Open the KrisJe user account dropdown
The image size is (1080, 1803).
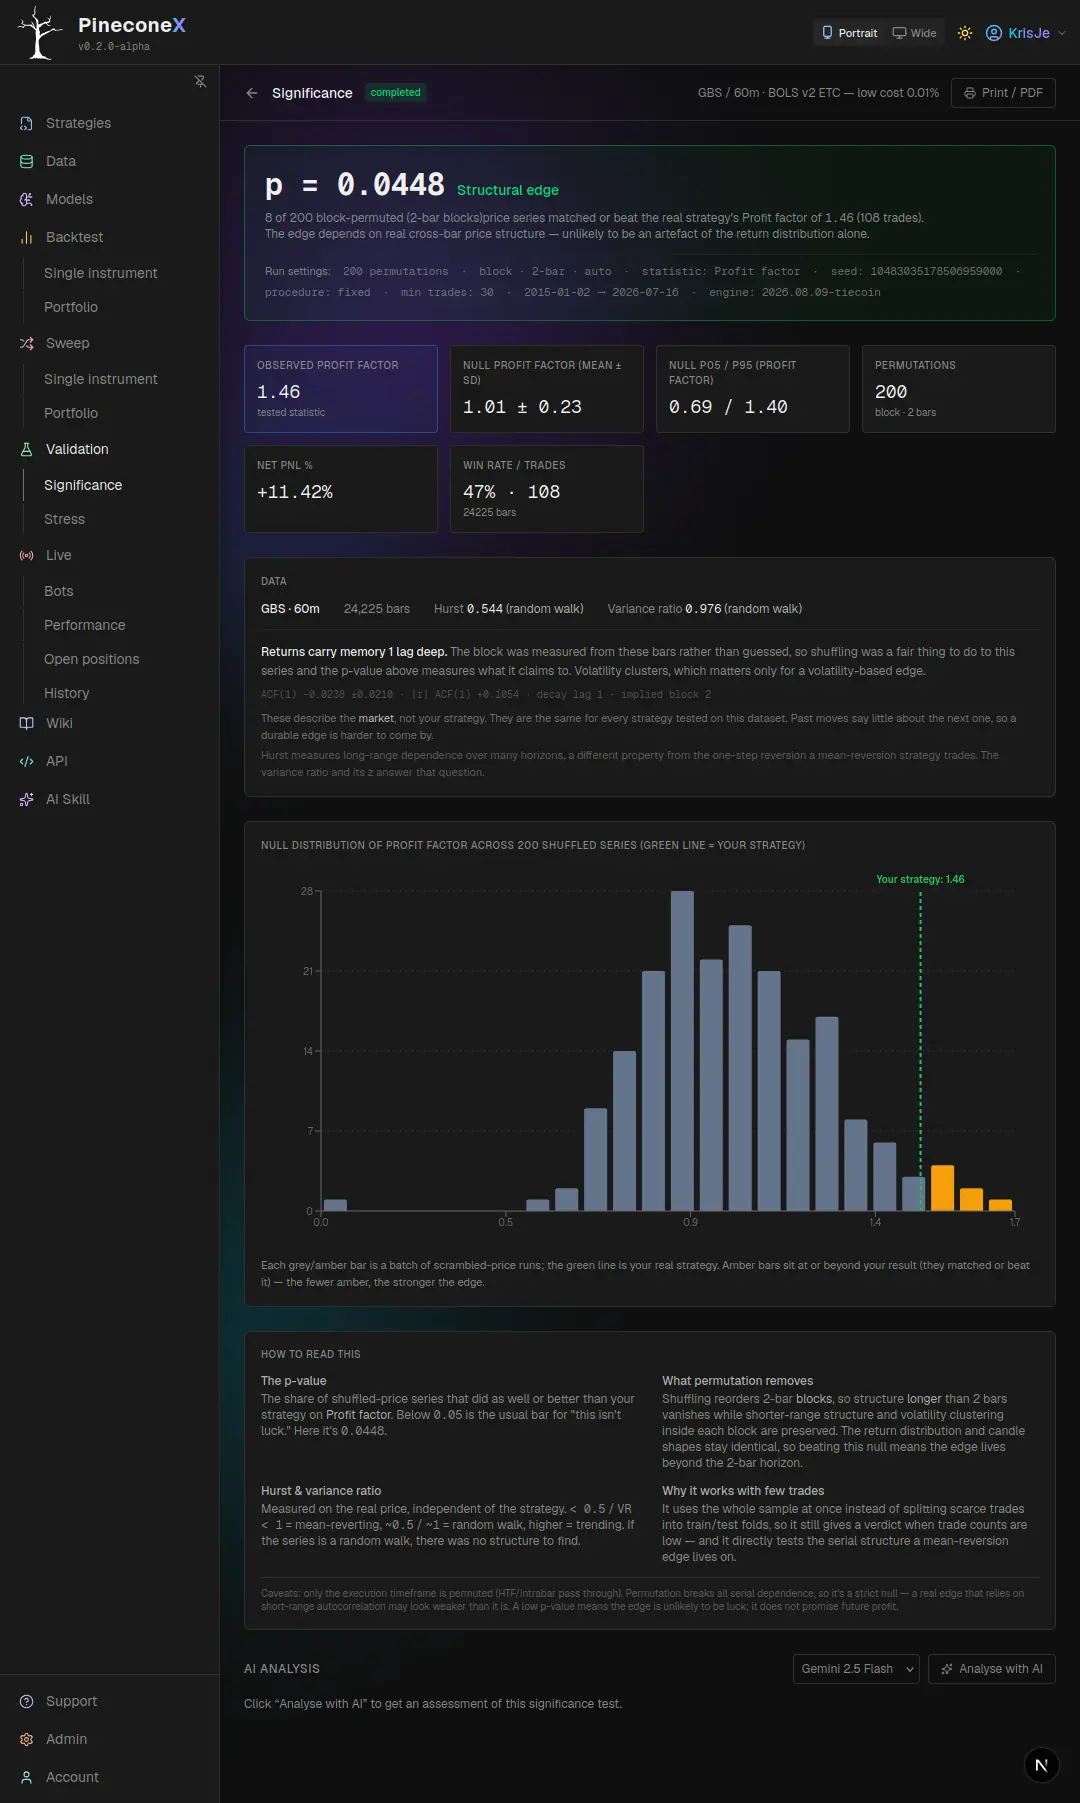tap(1025, 33)
